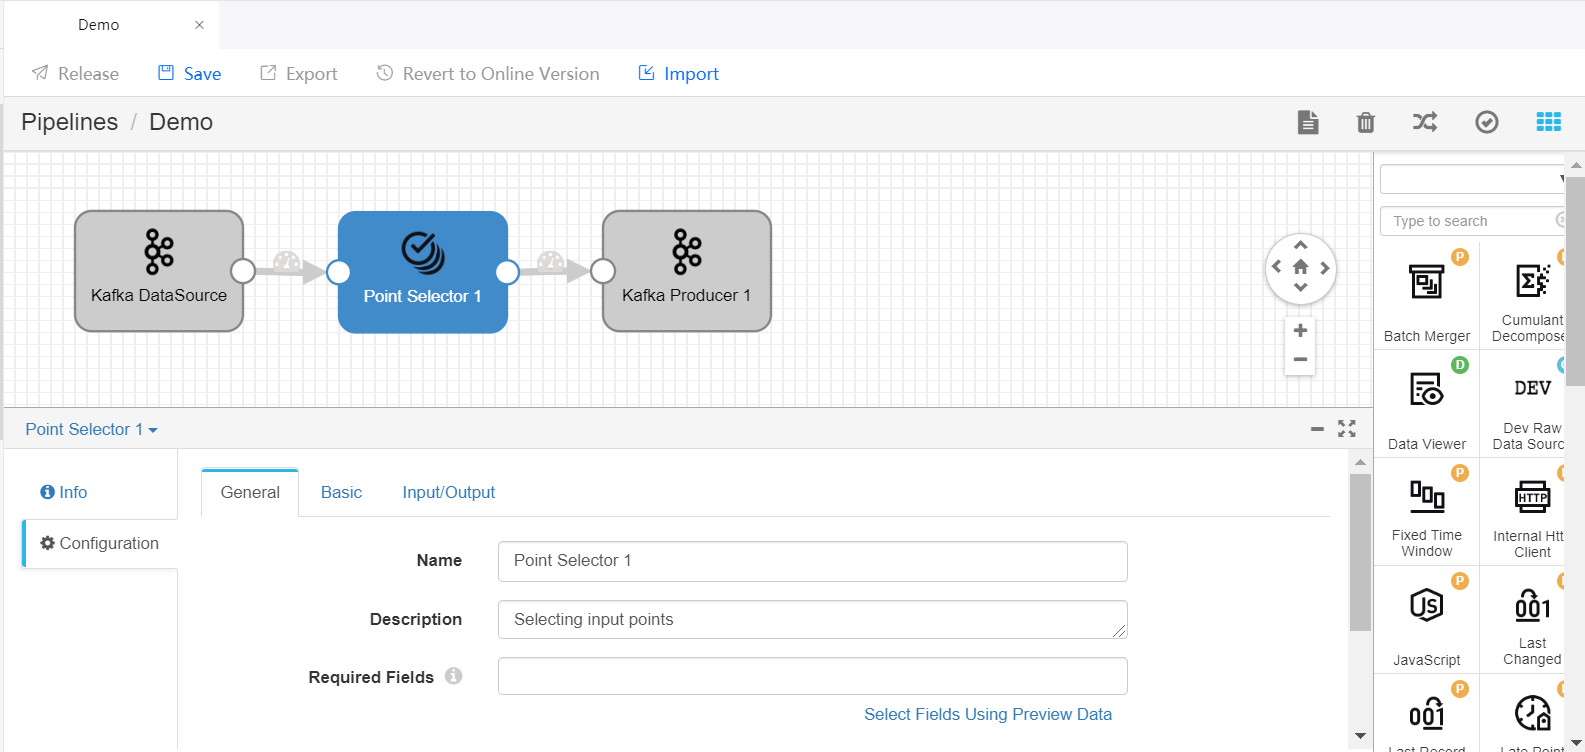Screen dimensions: 1585x752
Task: Click the canvas zoom in plus button
Action: [x=1300, y=331]
